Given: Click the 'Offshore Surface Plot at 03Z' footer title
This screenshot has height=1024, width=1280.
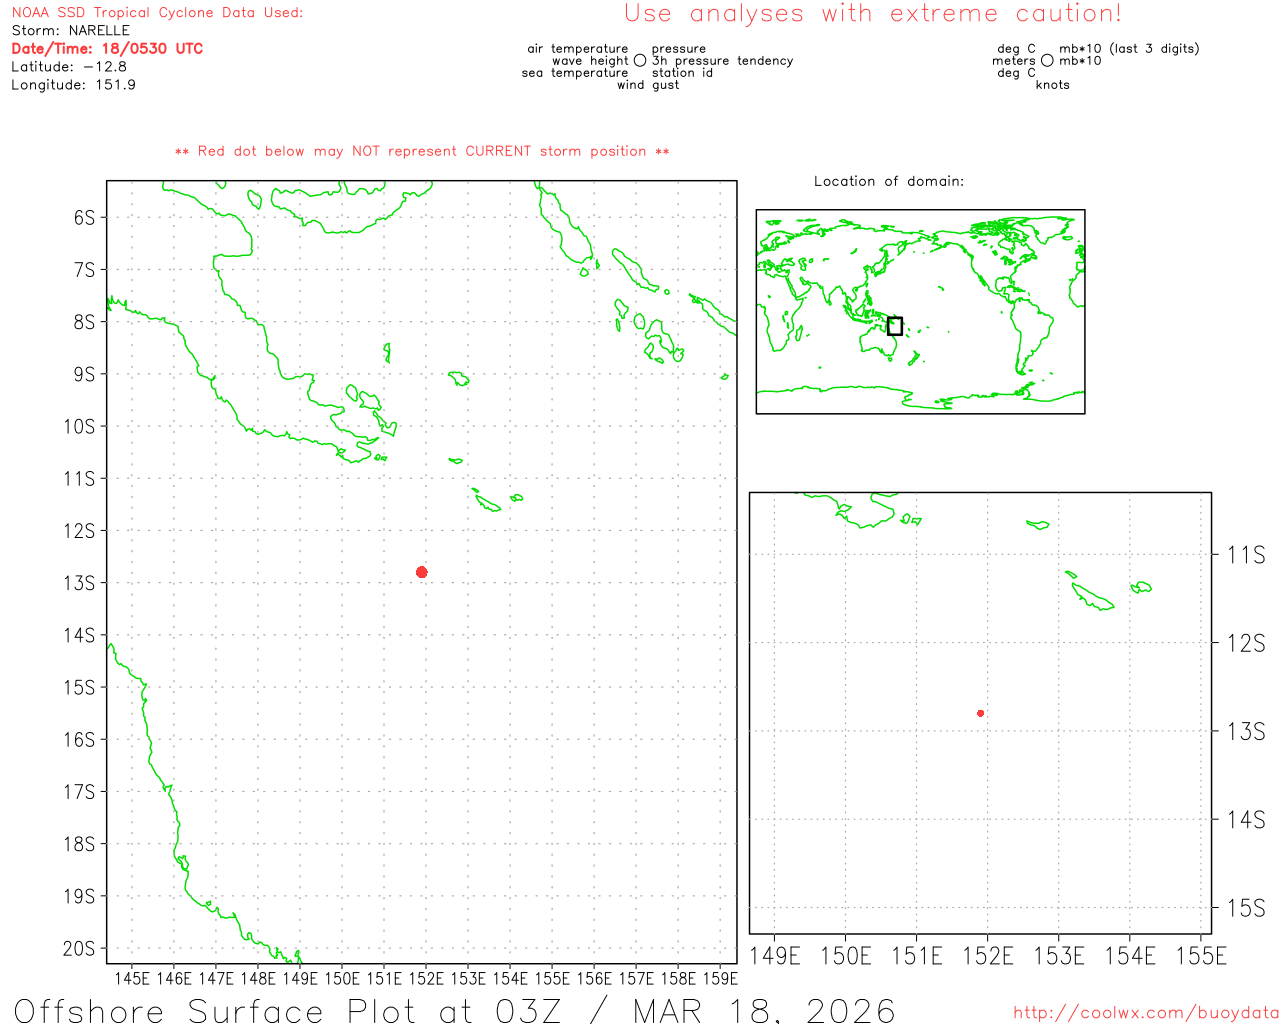Looking at the screenshot, I should pyautogui.click(x=454, y=1010).
